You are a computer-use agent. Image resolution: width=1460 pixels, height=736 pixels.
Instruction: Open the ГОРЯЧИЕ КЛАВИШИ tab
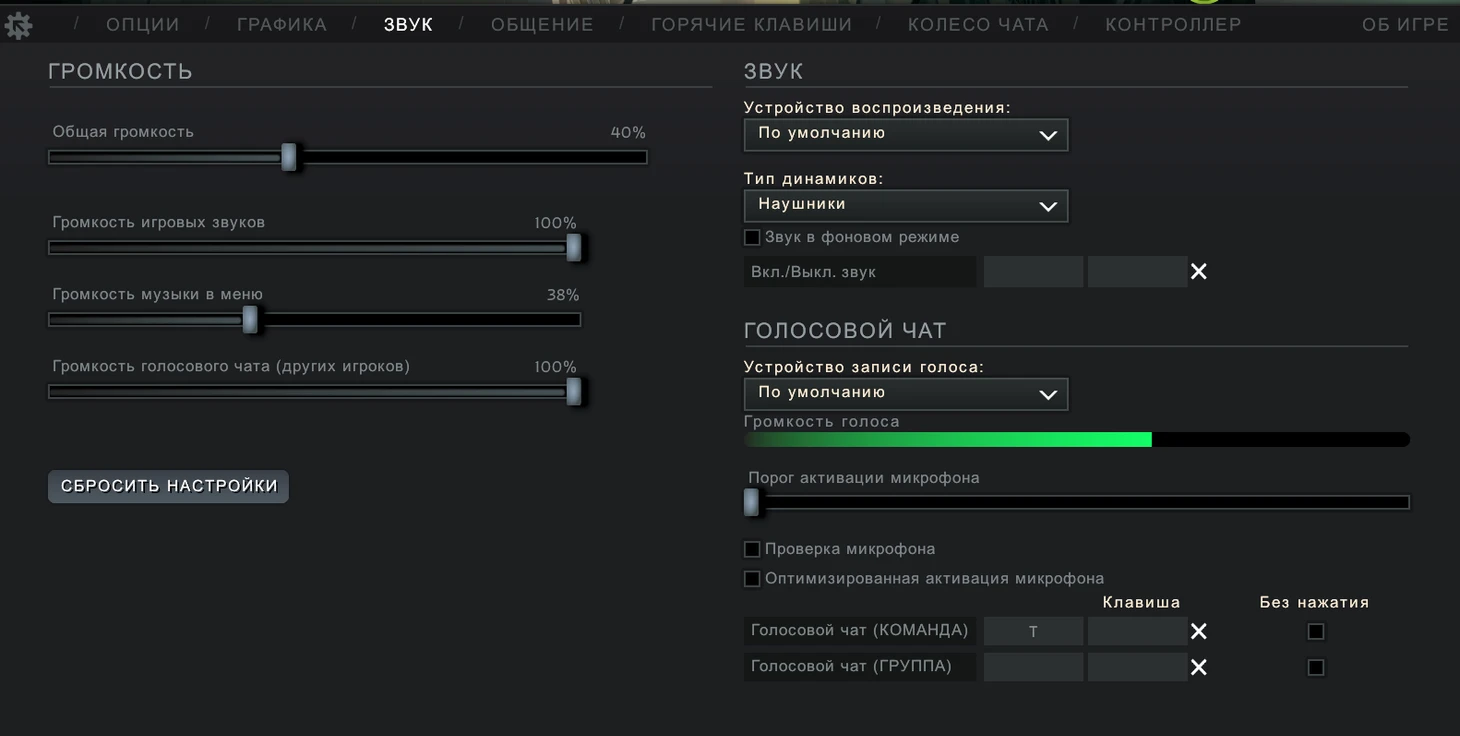click(x=751, y=25)
